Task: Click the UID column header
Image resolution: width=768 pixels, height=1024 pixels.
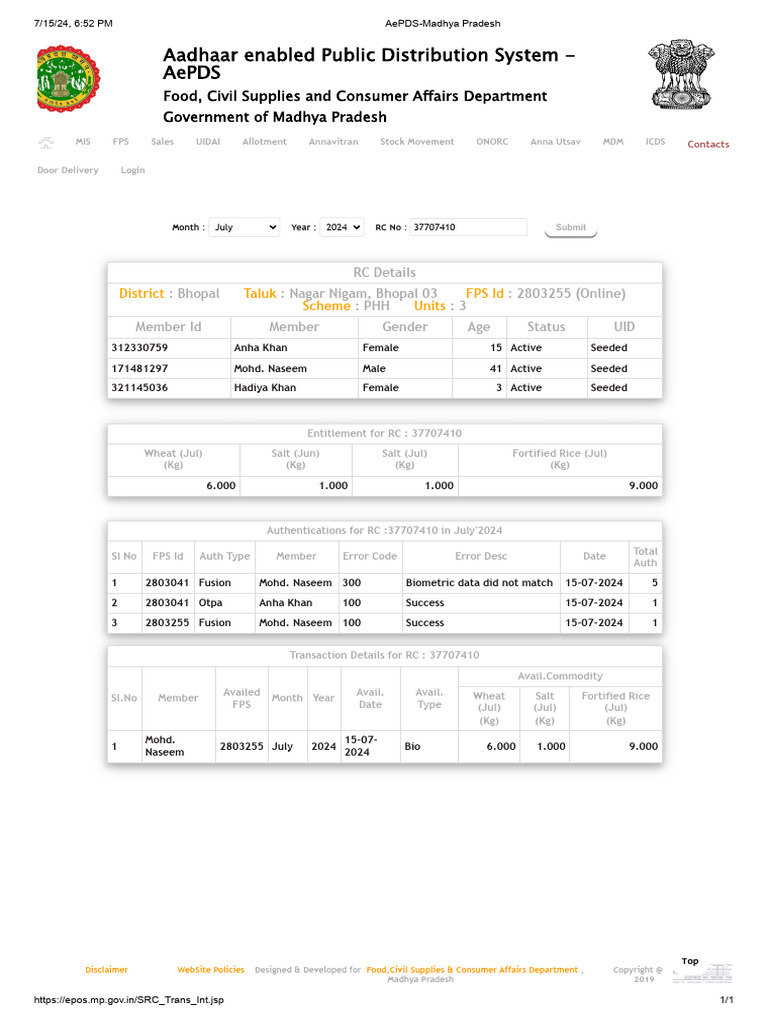Action: (624, 327)
